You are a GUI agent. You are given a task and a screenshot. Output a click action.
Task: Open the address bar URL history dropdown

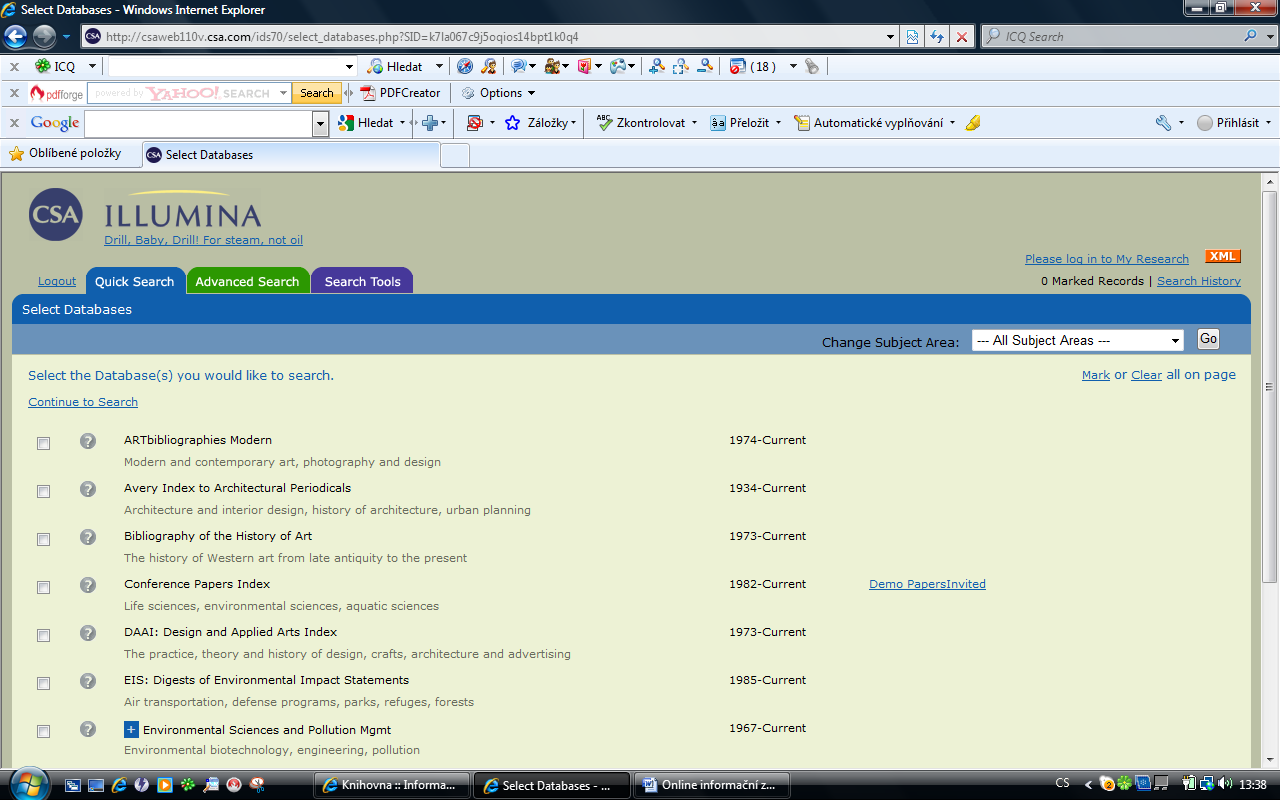pos(891,37)
